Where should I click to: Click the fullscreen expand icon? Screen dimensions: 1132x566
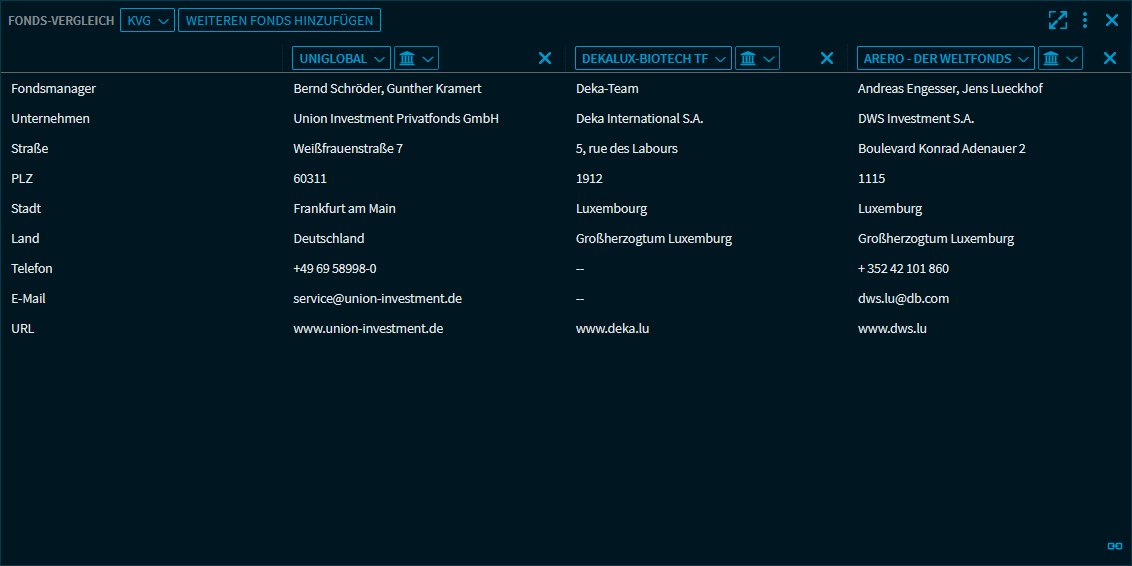coord(1057,20)
